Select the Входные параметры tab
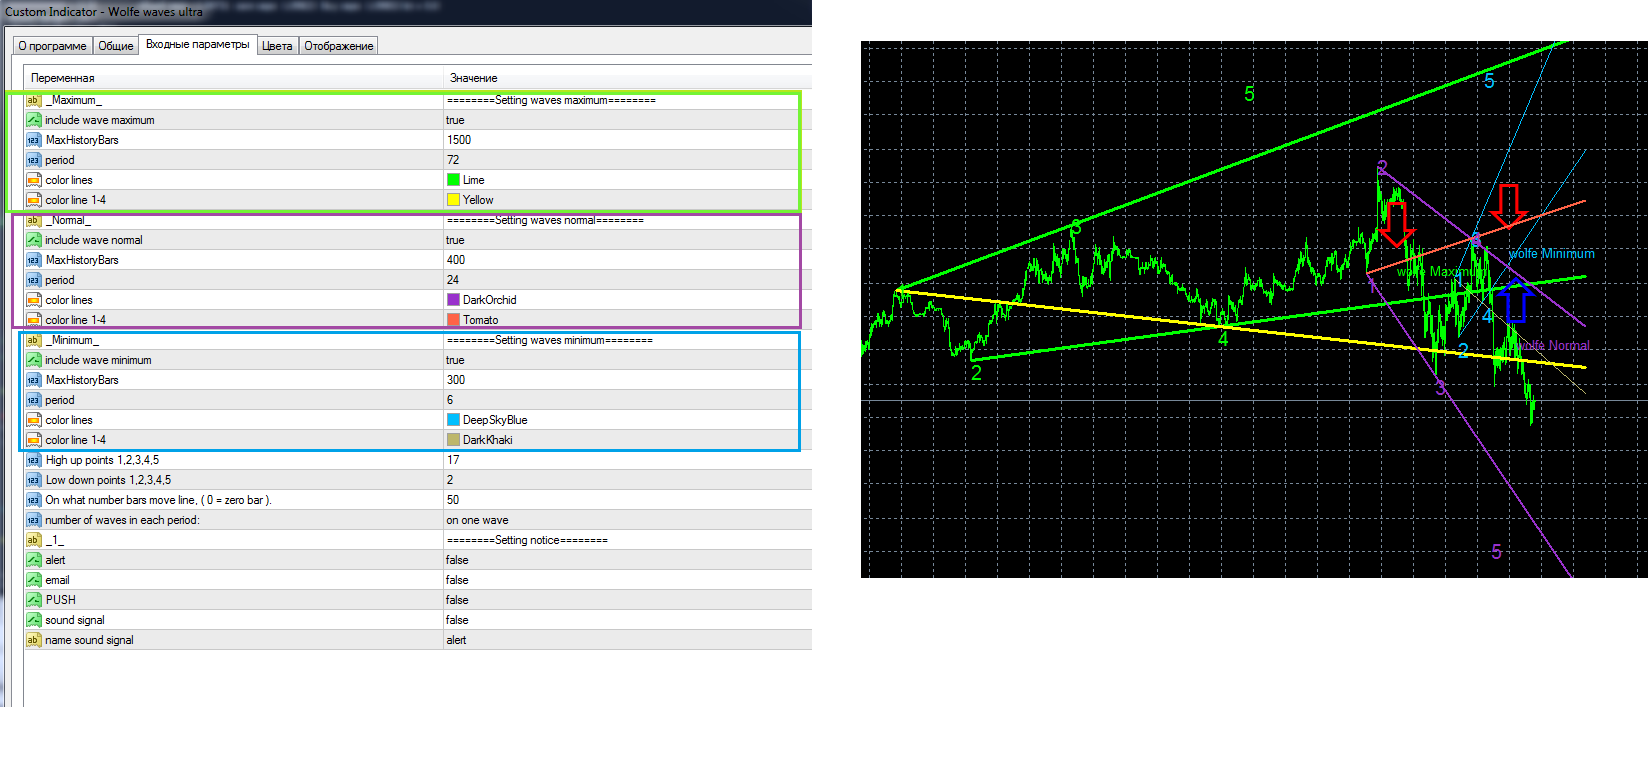Image resolution: width=1648 pixels, height=767 pixels. coord(197,44)
